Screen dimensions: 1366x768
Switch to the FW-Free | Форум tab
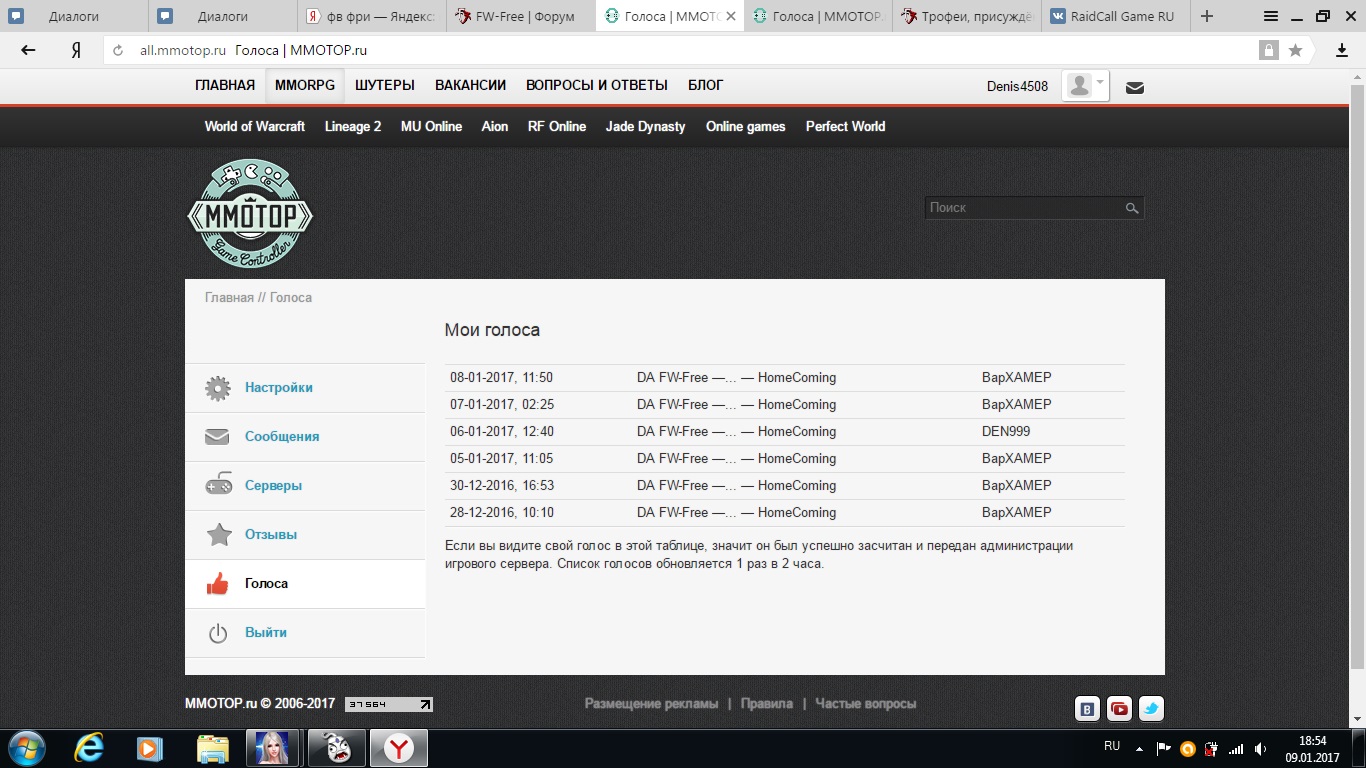[520, 16]
